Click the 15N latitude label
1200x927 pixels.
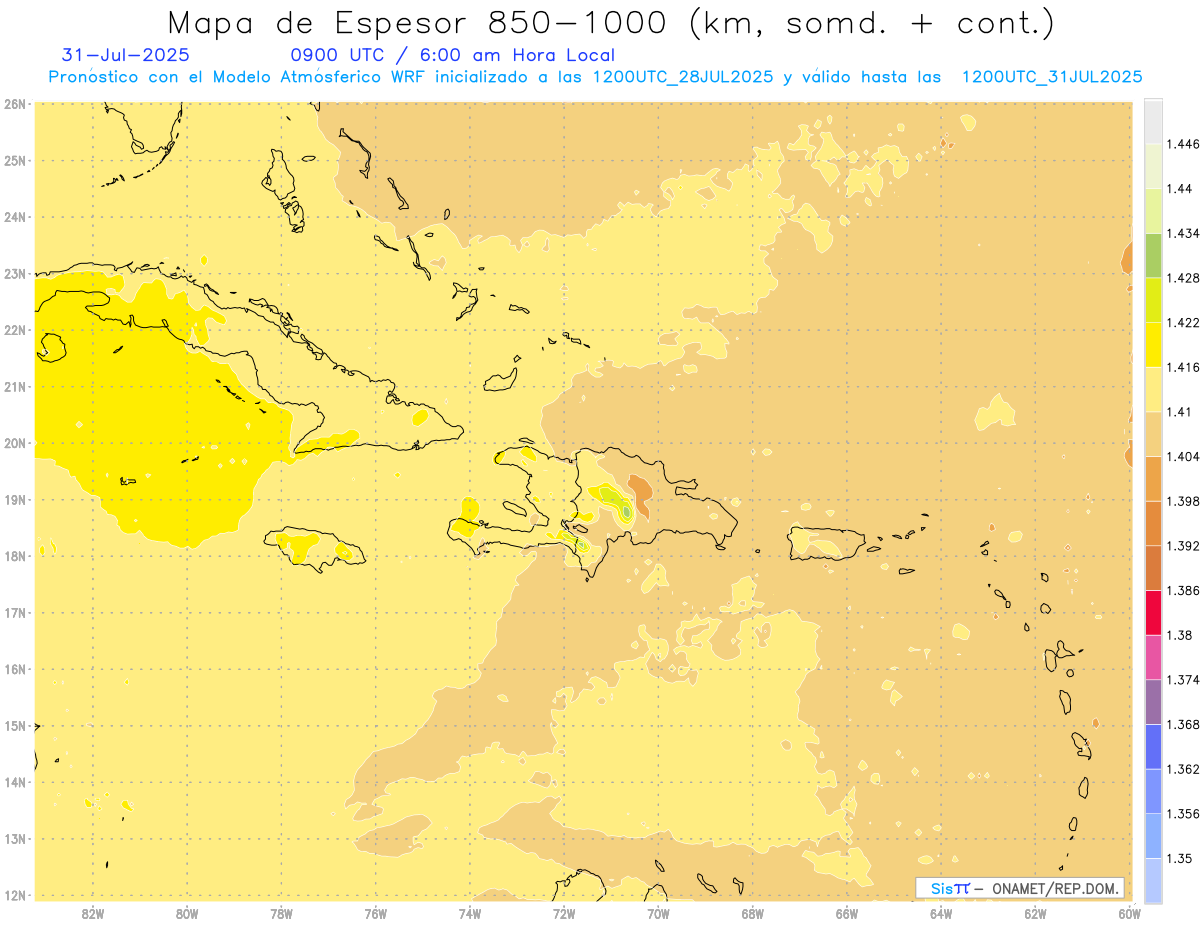click(14, 725)
